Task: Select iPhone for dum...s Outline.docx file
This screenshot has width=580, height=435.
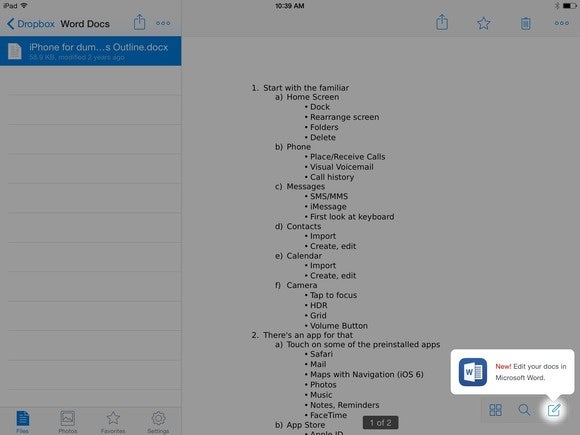Action: (x=91, y=51)
